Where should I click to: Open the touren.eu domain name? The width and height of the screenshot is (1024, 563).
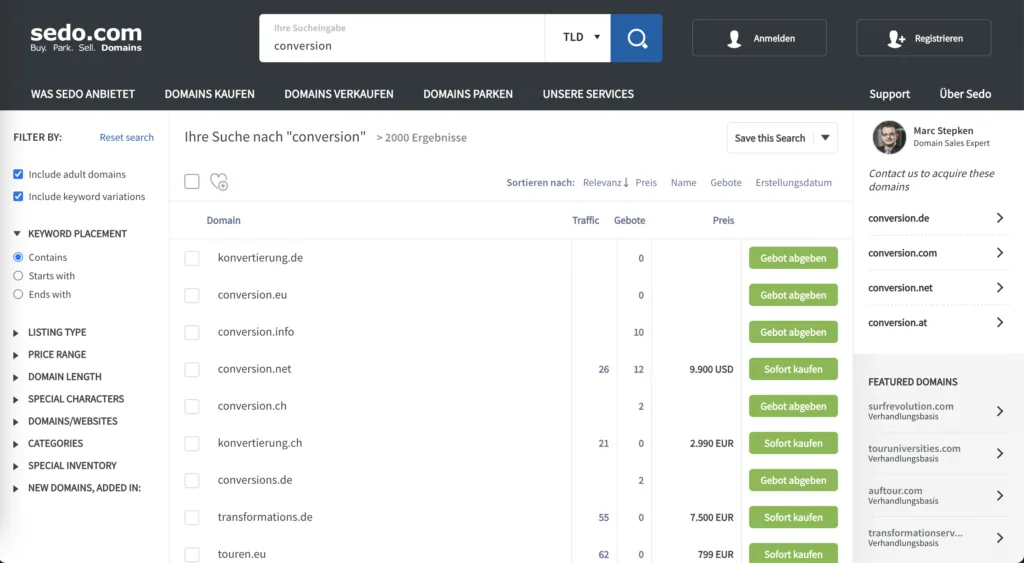pos(242,554)
